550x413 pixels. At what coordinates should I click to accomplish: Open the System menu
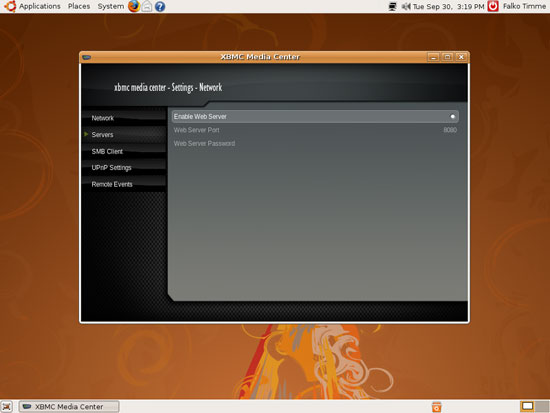pos(110,6)
